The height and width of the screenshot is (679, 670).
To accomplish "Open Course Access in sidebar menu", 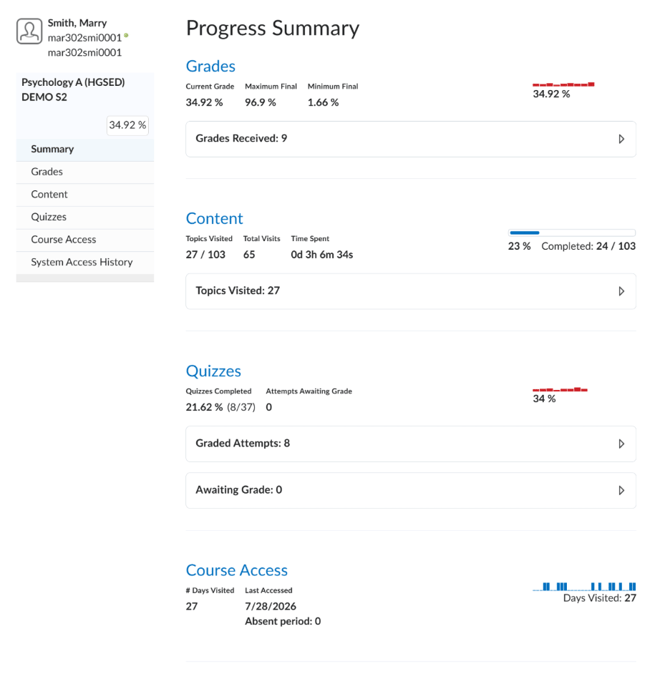I will click(85, 239).
